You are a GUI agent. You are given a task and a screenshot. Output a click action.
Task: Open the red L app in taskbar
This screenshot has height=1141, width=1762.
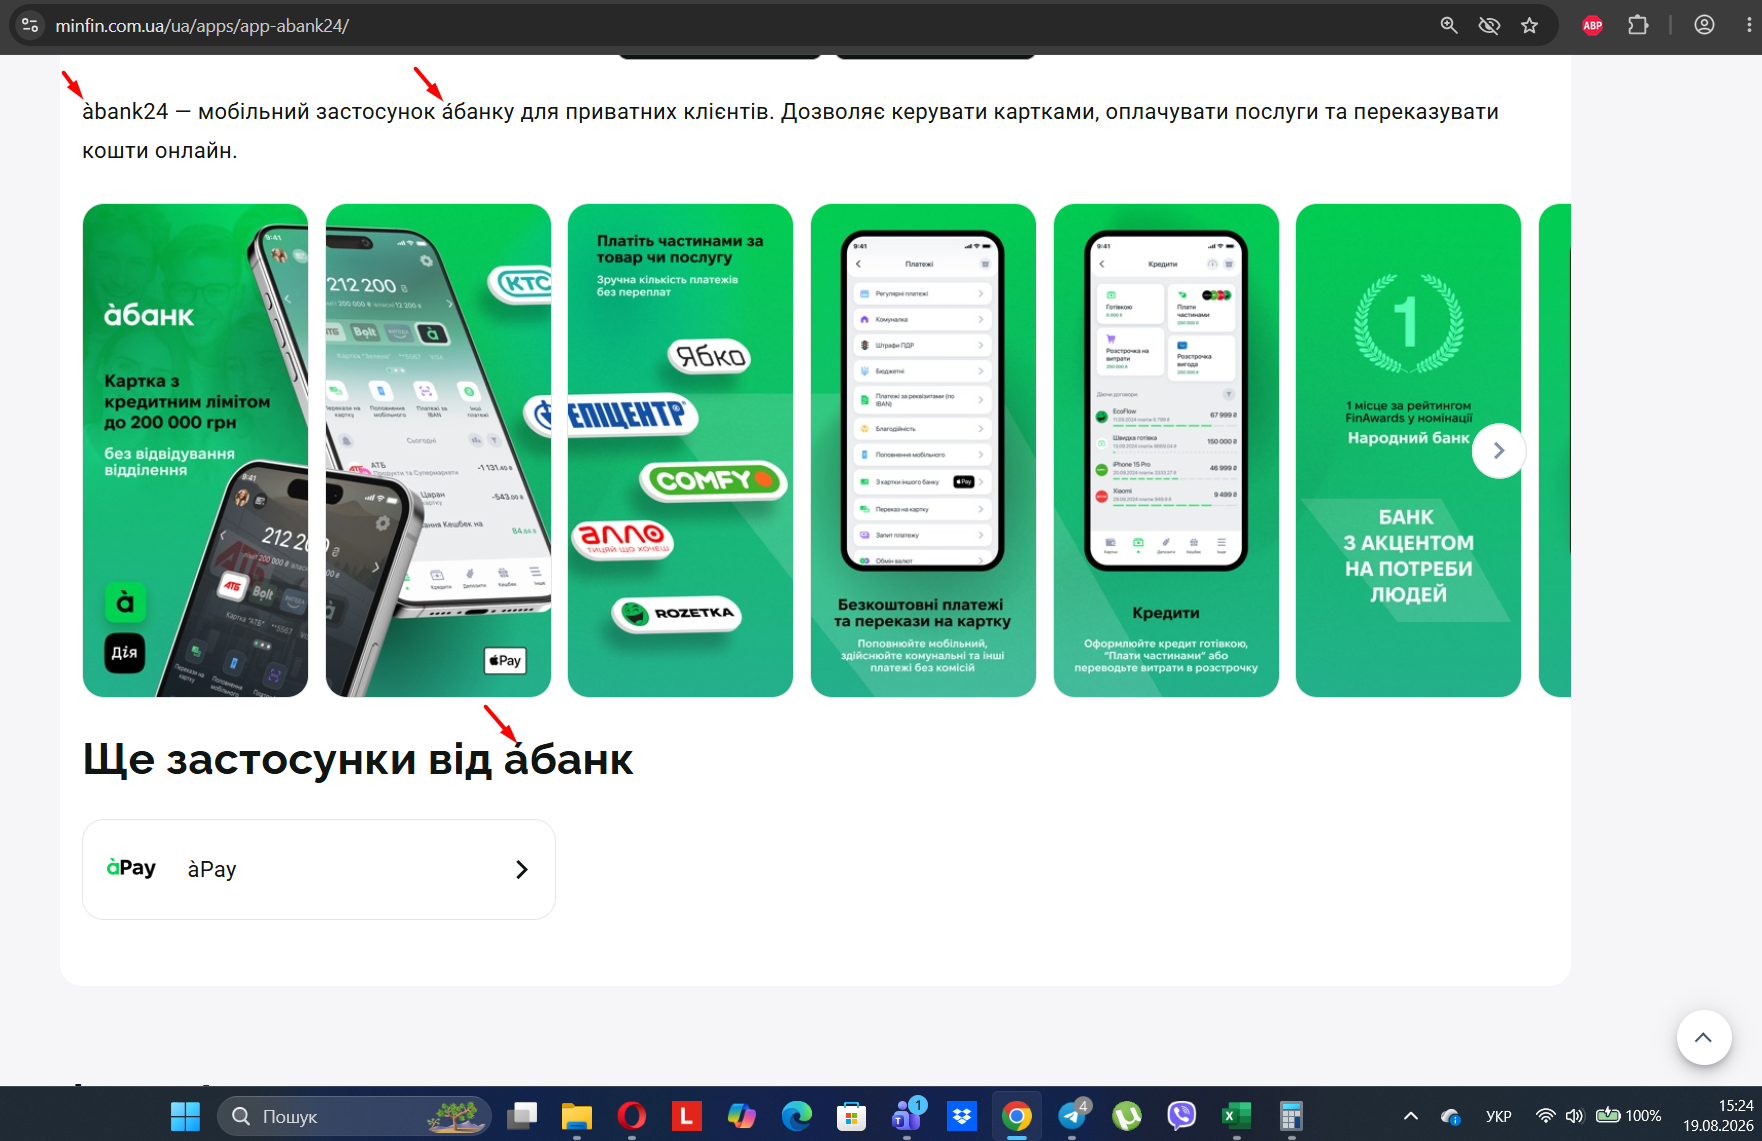click(x=687, y=1116)
